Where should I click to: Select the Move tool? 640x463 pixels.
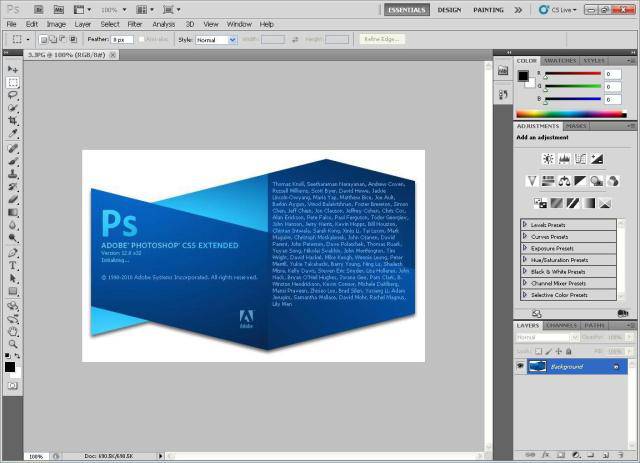(x=13, y=69)
